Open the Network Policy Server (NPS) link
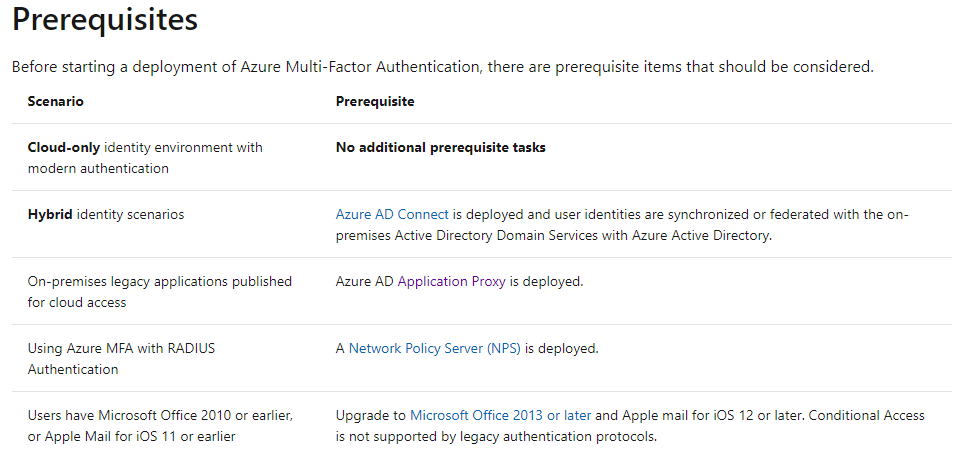Screen dimensions: 965x458 point(434,348)
